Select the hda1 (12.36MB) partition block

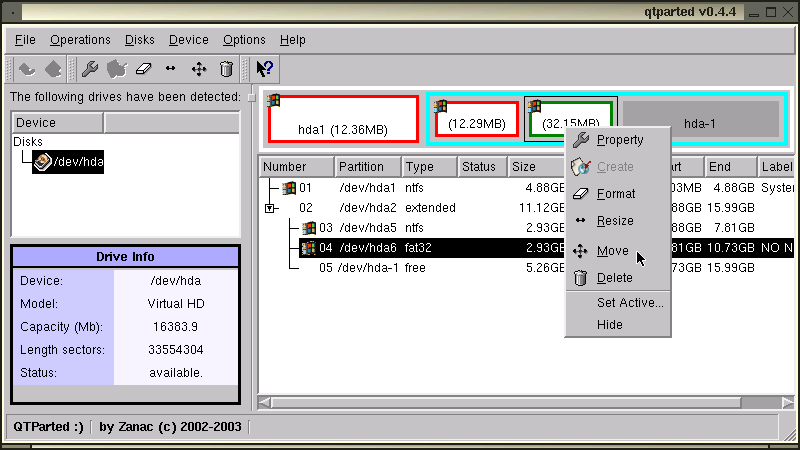tap(343, 119)
